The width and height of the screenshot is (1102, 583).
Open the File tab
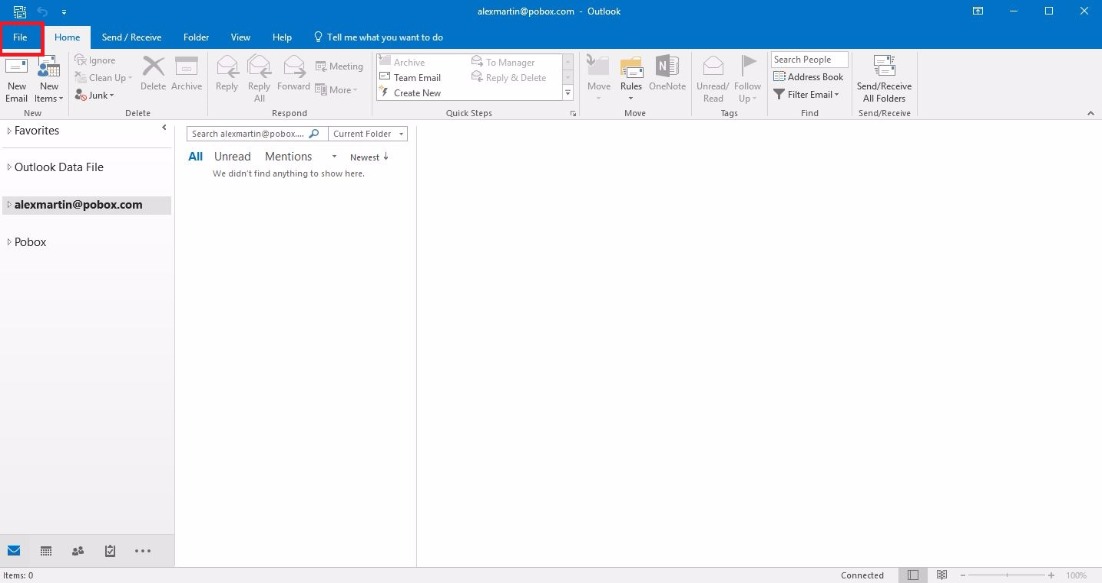click(20, 37)
